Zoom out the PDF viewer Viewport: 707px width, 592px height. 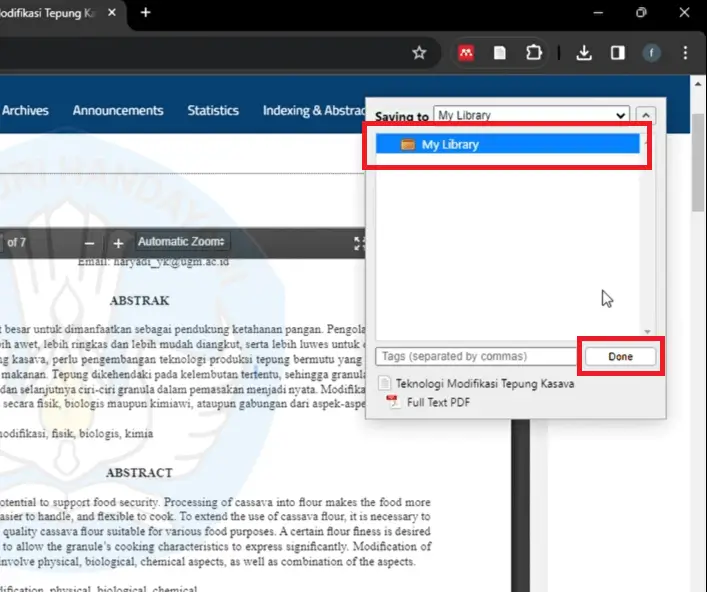pos(89,243)
